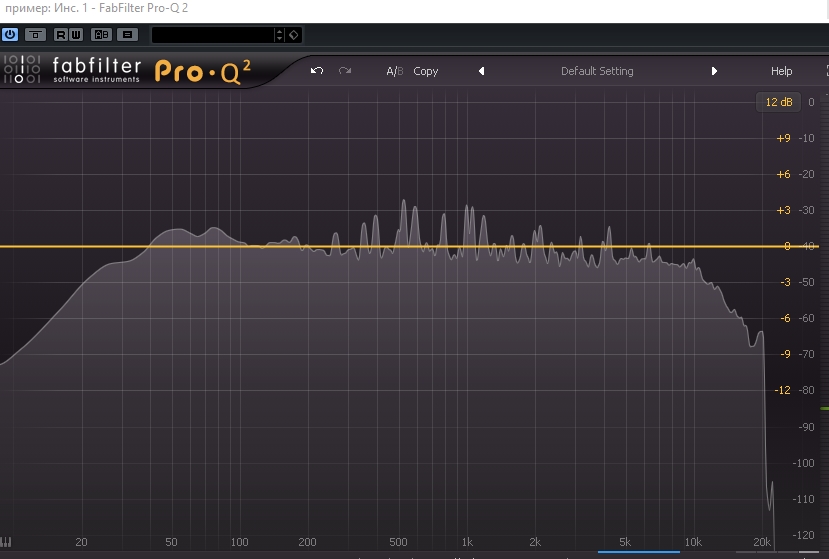Enable Write automation (W) button
829x559 pixels.
point(76,34)
